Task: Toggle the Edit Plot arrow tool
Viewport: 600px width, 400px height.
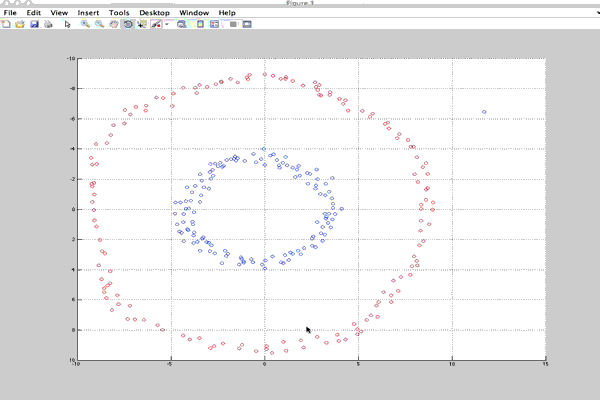Action: (x=67, y=23)
